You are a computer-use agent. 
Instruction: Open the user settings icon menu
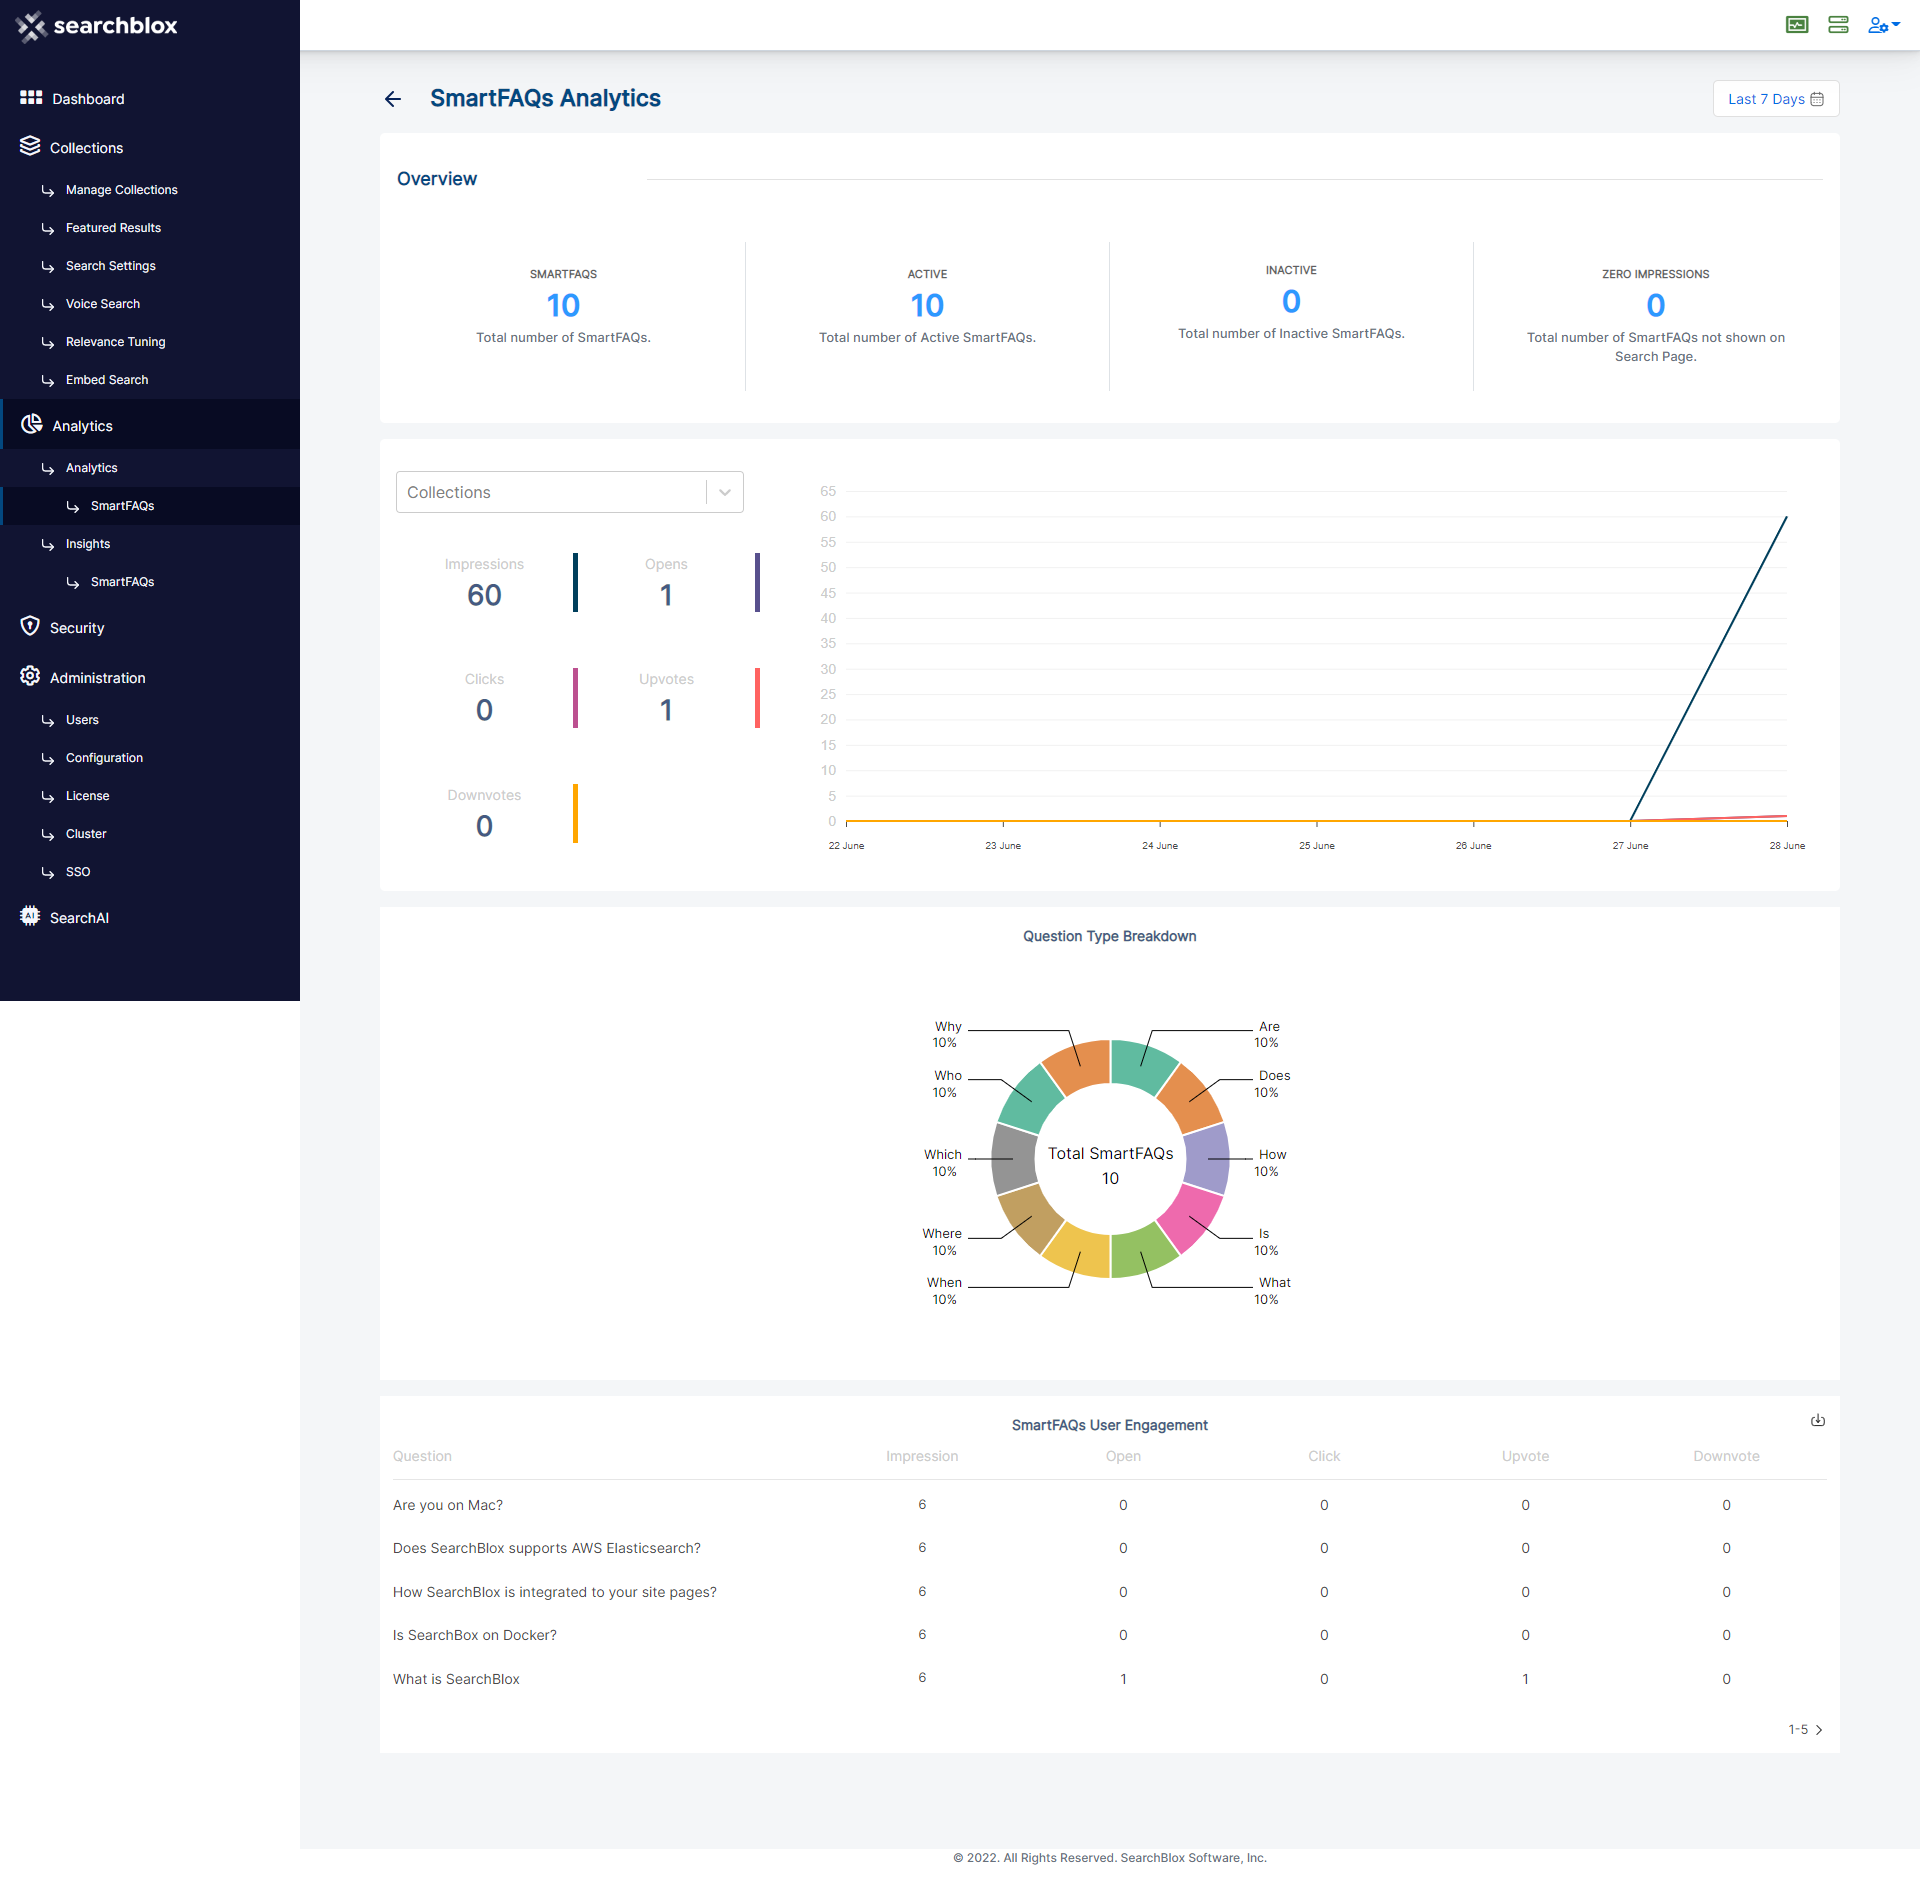1882,25
